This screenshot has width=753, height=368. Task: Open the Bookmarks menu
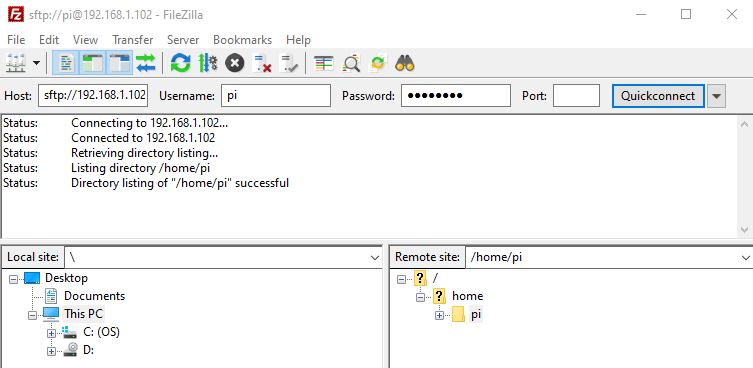(243, 40)
